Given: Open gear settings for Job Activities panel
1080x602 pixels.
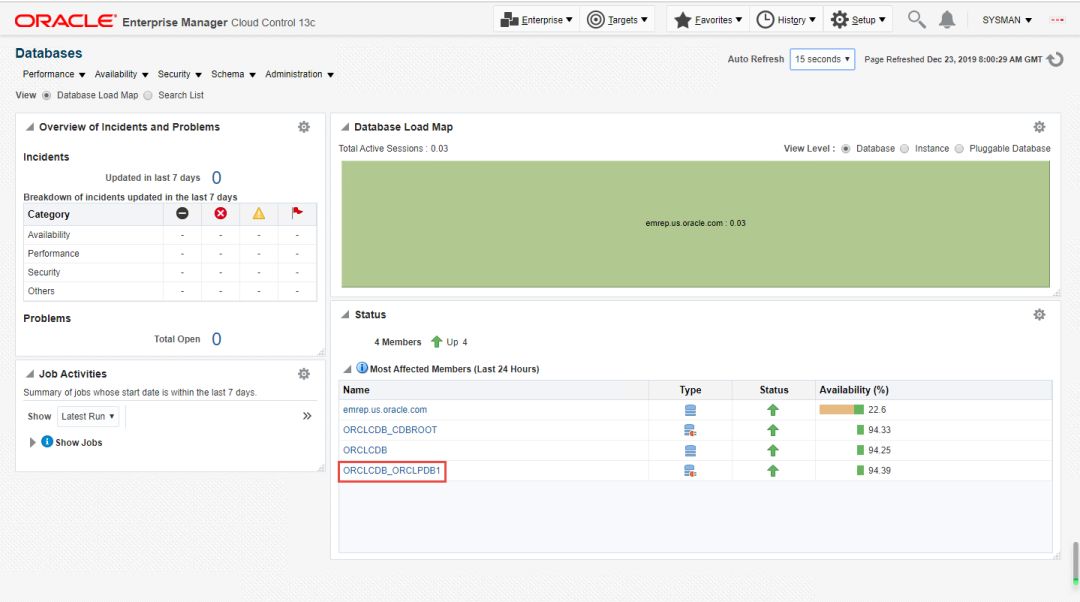Looking at the screenshot, I should coord(304,374).
